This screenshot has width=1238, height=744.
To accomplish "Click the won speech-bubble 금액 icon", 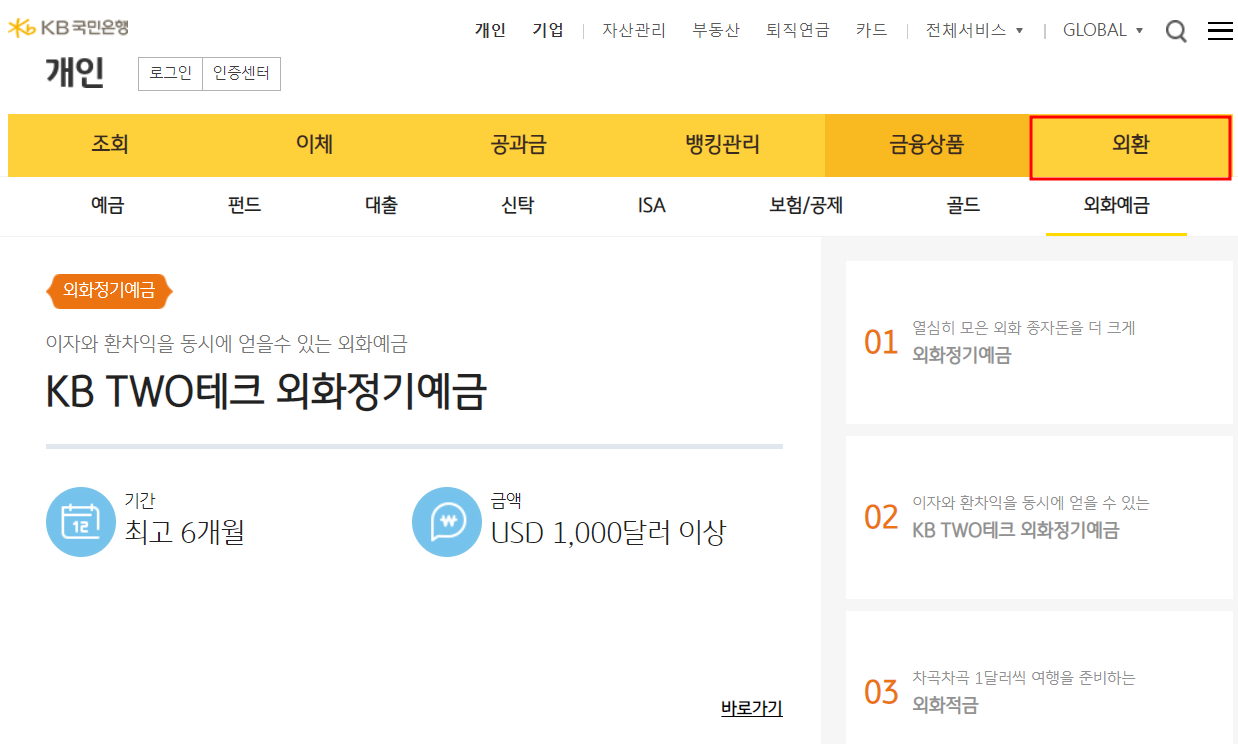I will 447,522.
